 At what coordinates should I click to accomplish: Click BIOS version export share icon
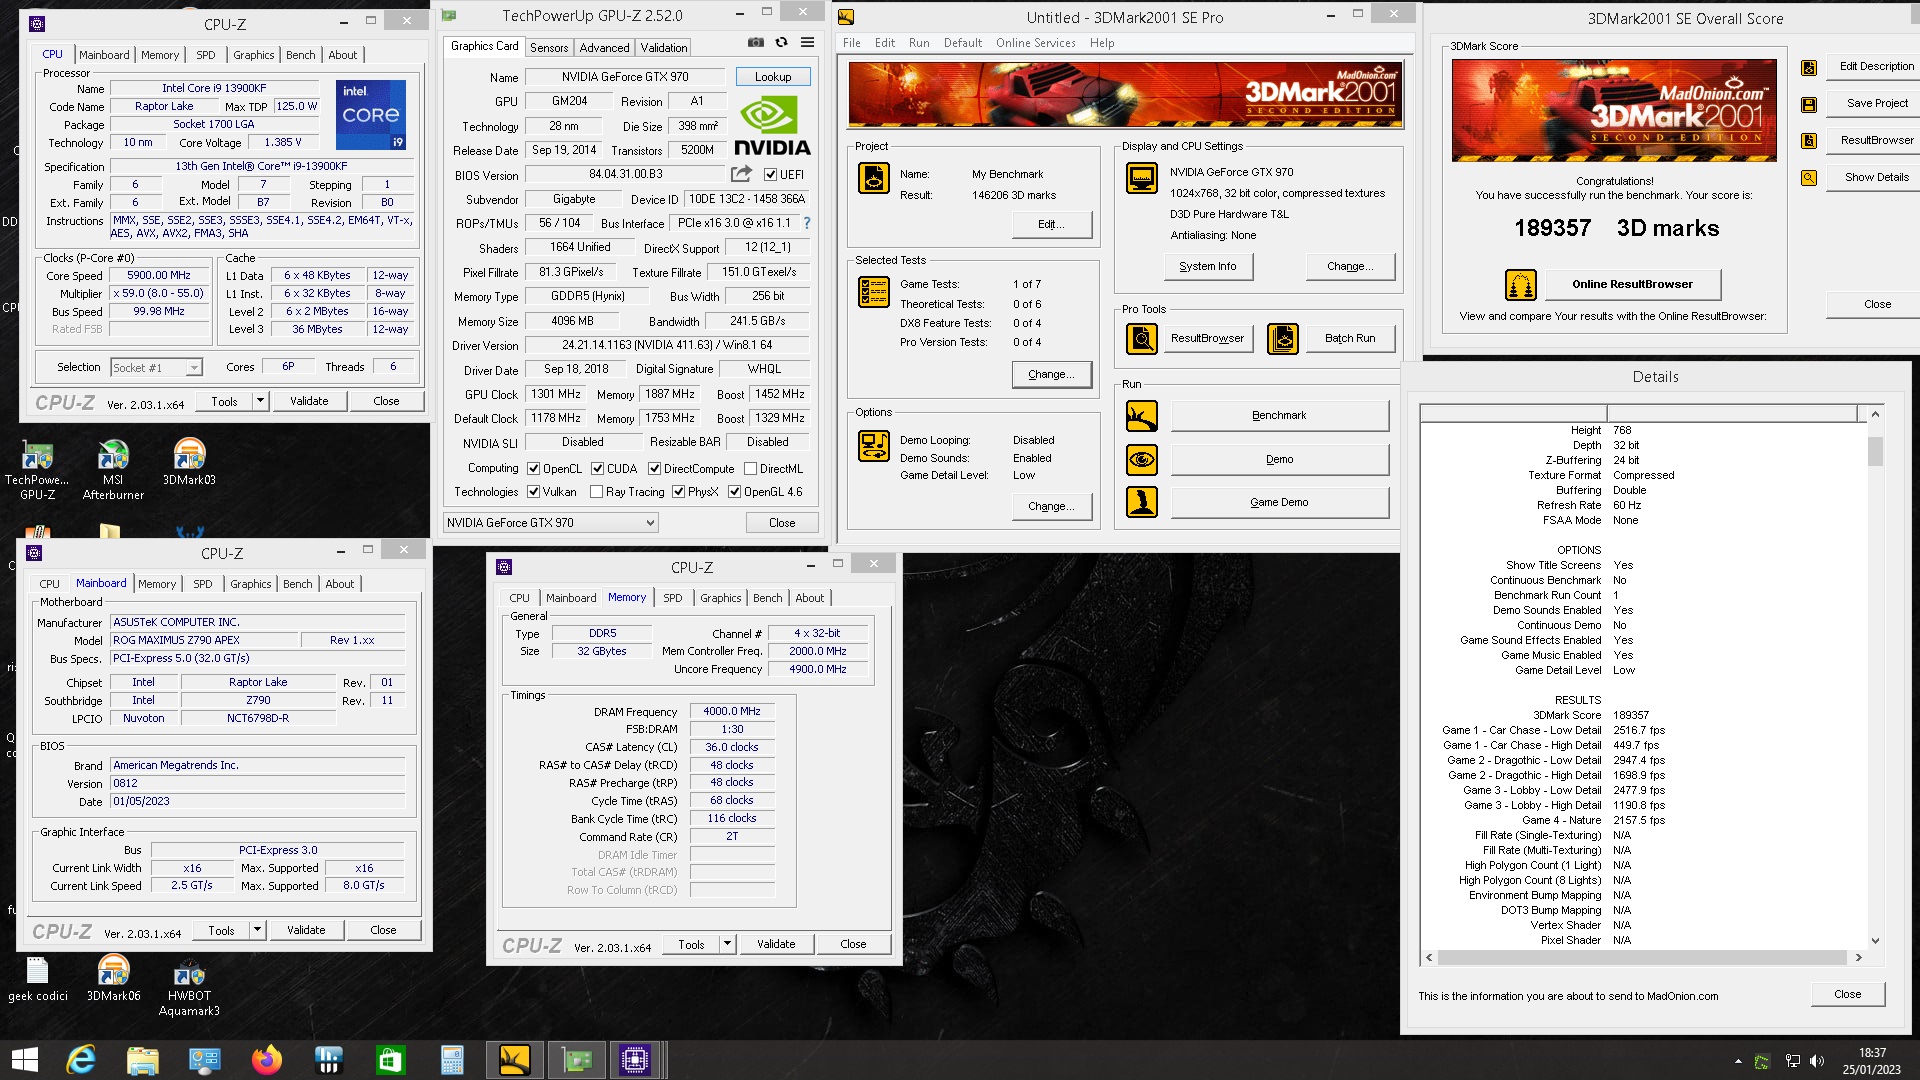pos(741,174)
